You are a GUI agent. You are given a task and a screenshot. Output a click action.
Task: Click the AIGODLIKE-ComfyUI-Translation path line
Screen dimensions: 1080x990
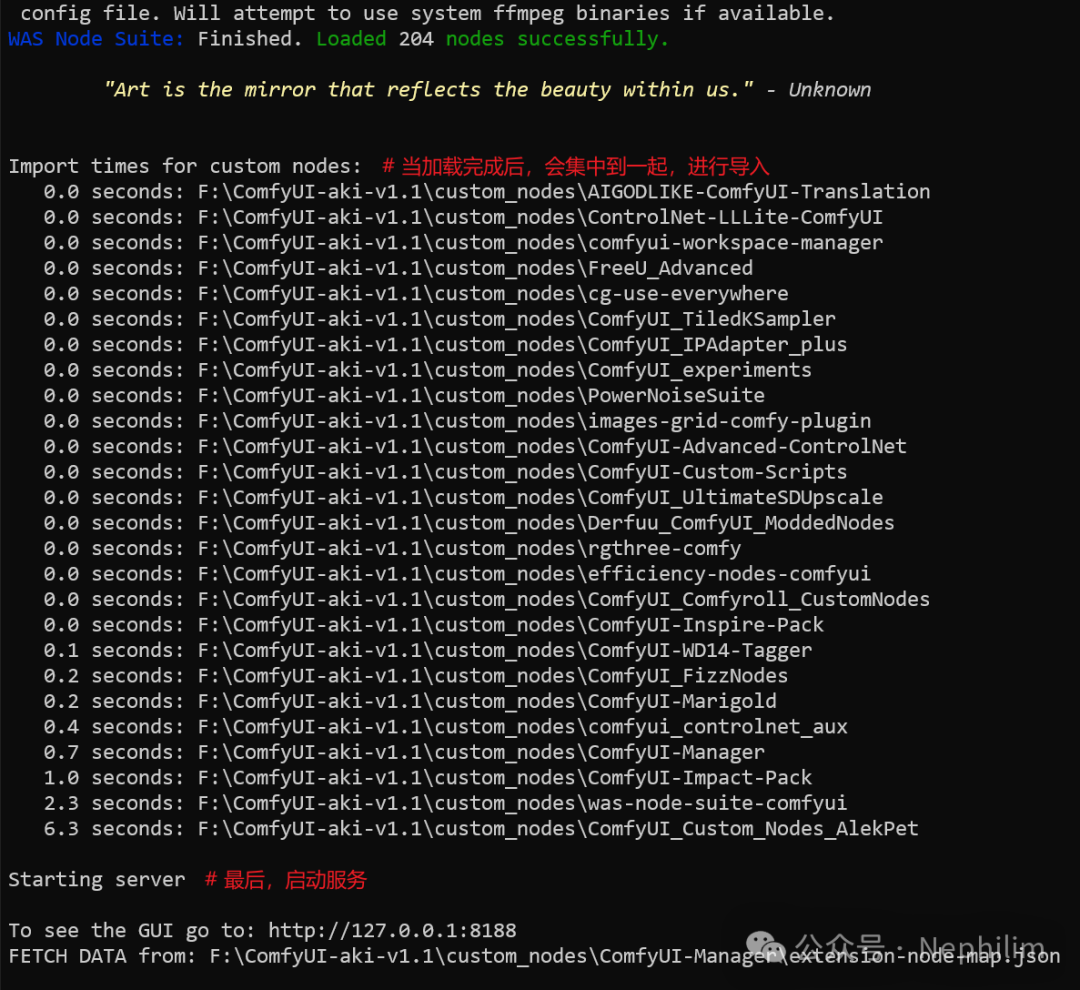click(487, 192)
